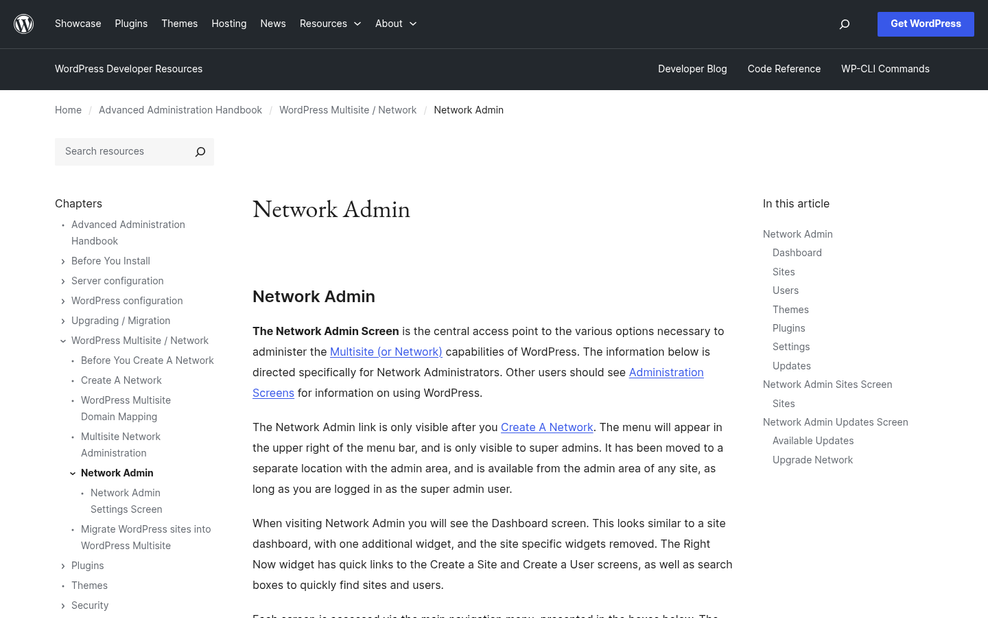Open the Code Reference link
This screenshot has width=988, height=618.
(x=784, y=69)
